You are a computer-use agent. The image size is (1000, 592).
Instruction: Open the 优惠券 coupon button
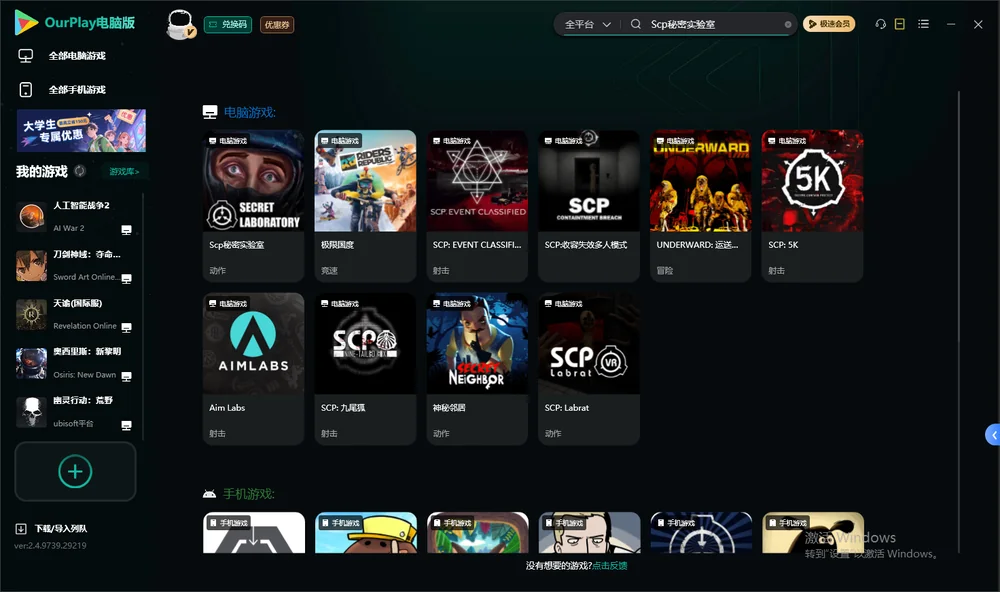pos(277,24)
